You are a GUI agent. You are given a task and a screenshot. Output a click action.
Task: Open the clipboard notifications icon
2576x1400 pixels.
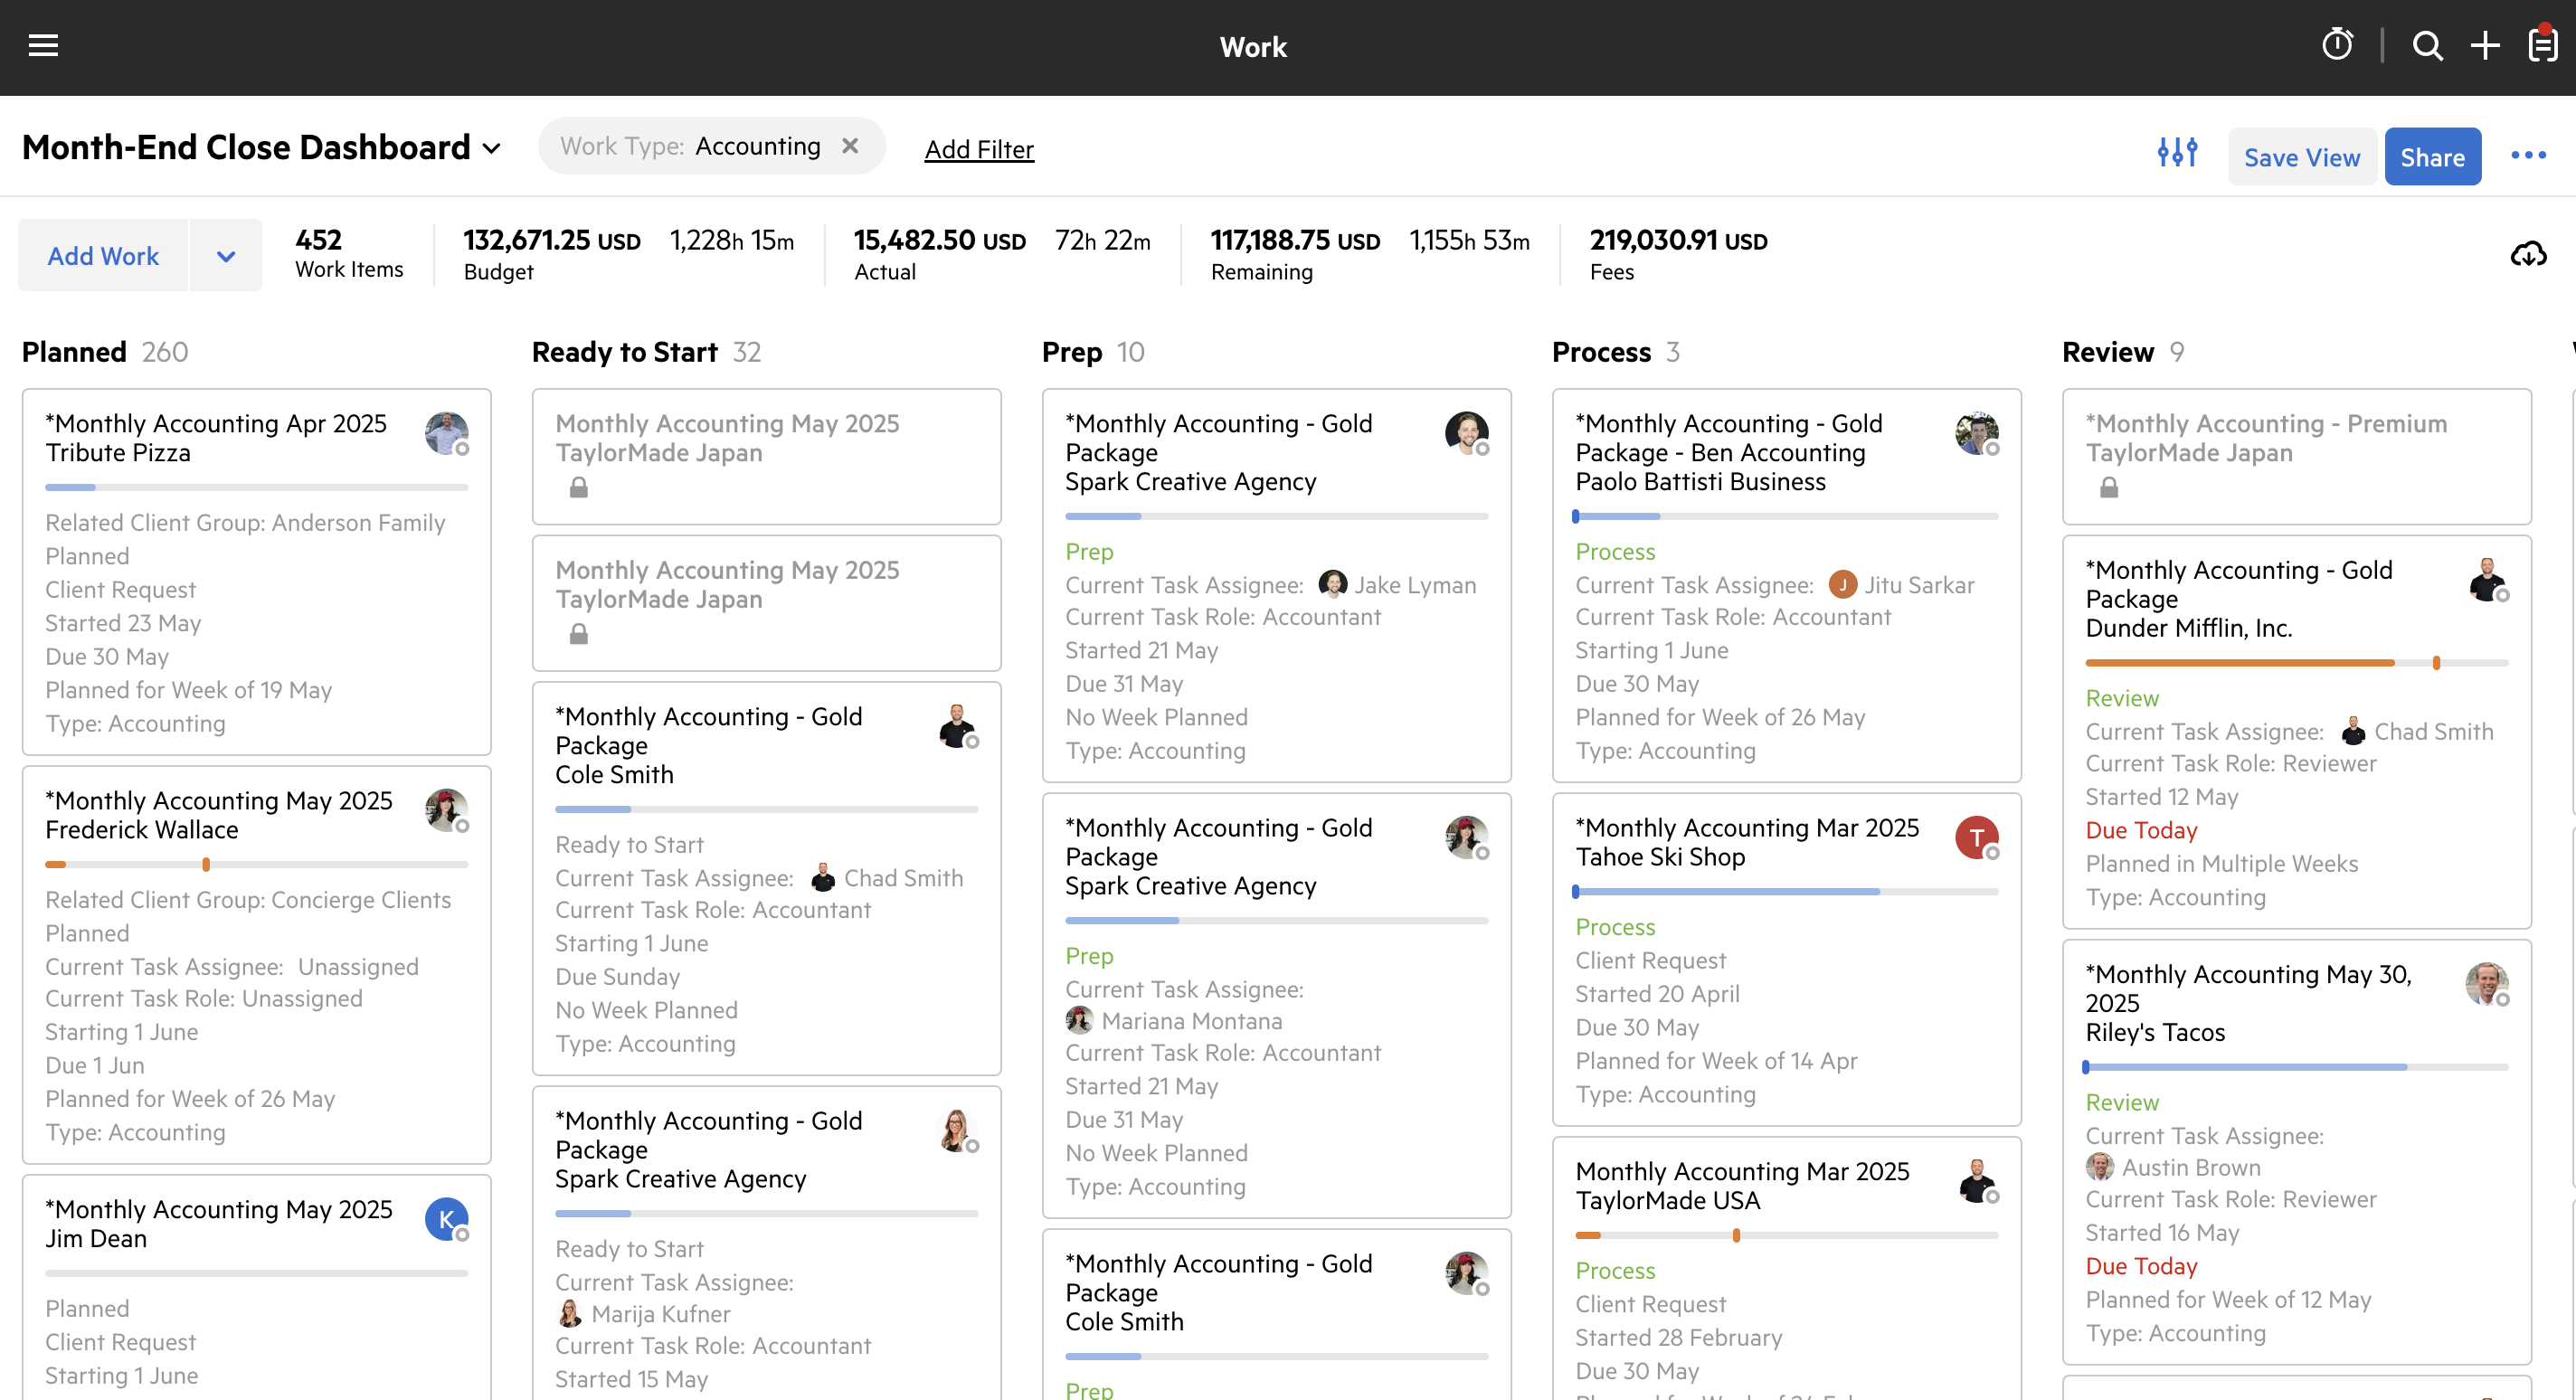pos(2543,46)
